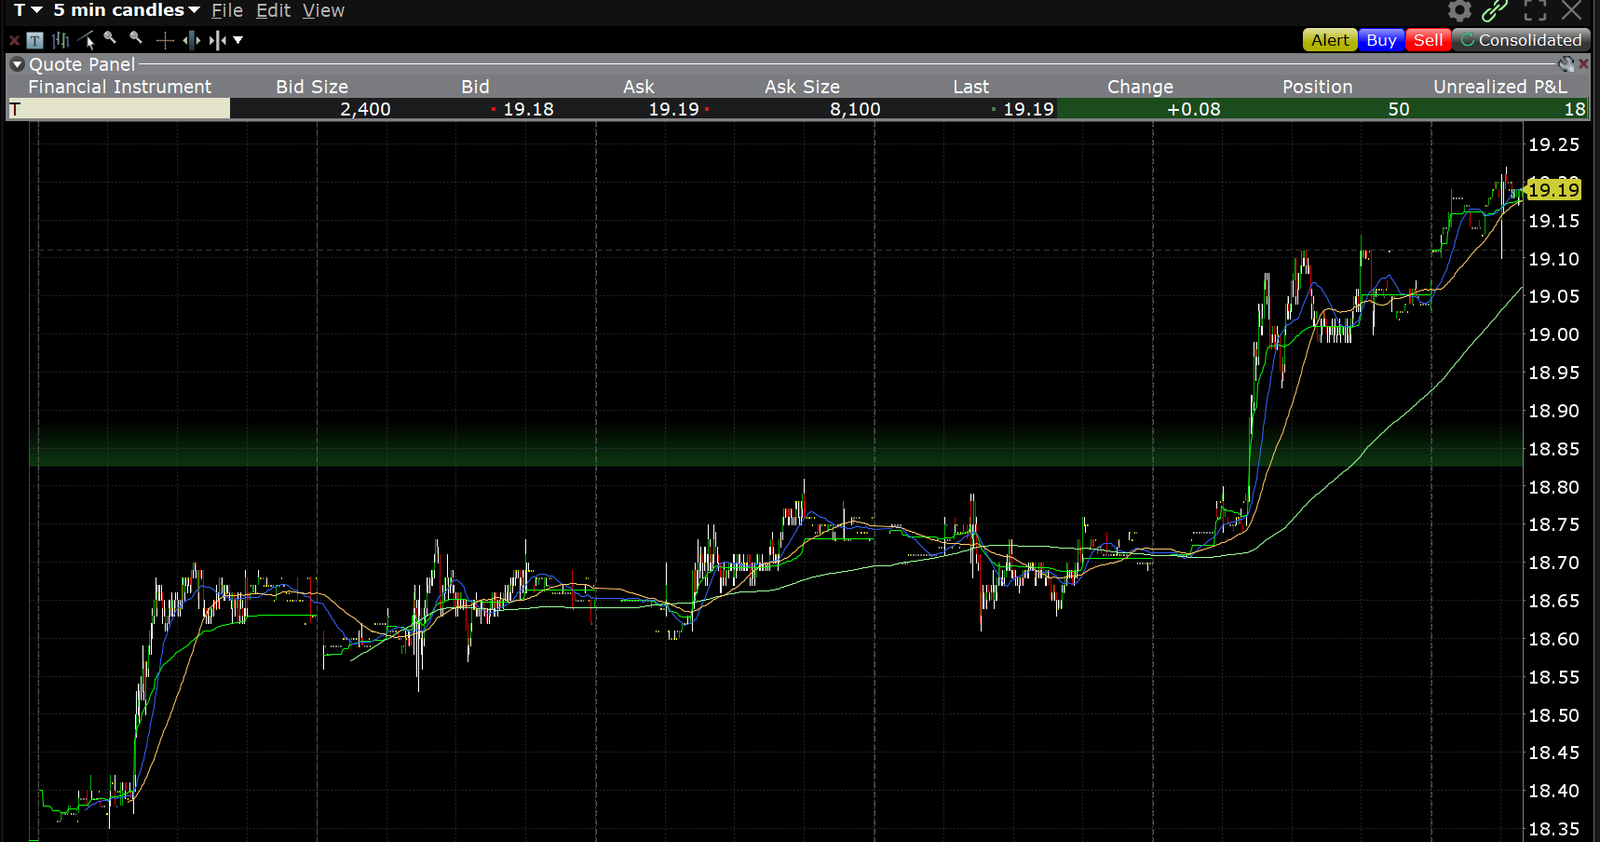Open the File menu

tap(227, 10)
